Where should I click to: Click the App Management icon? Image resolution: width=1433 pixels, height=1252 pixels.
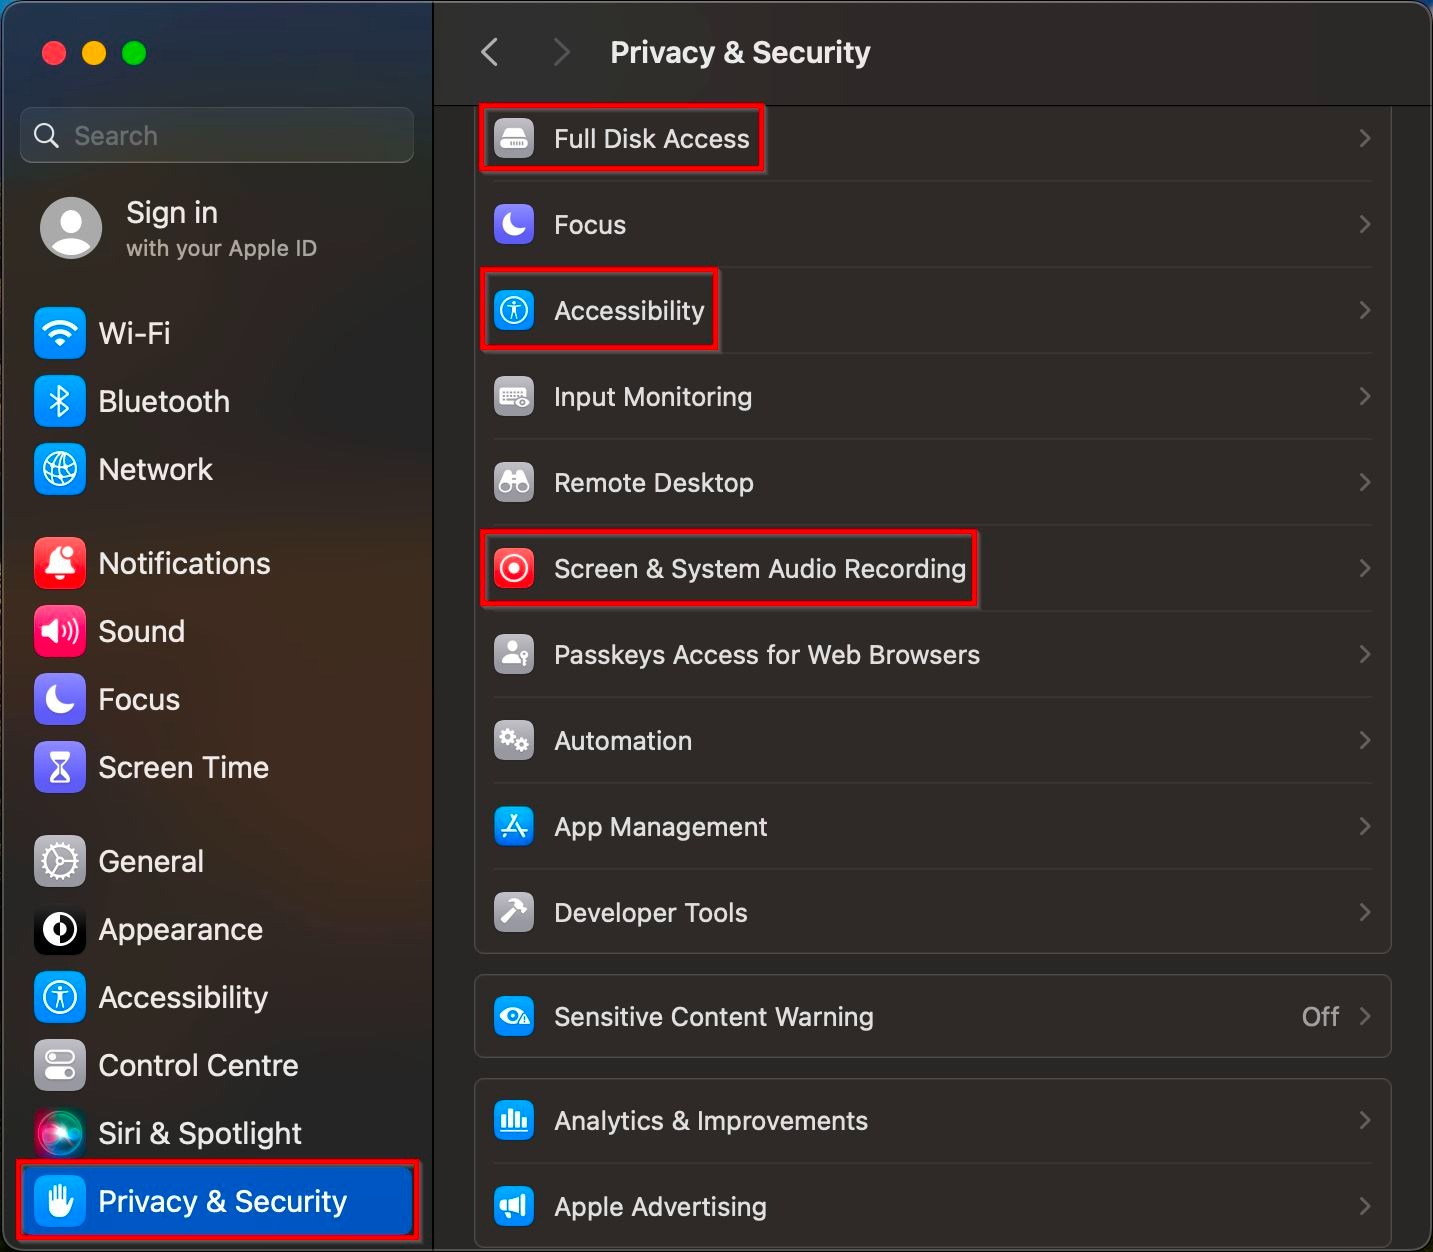click(x=514, y=826)
